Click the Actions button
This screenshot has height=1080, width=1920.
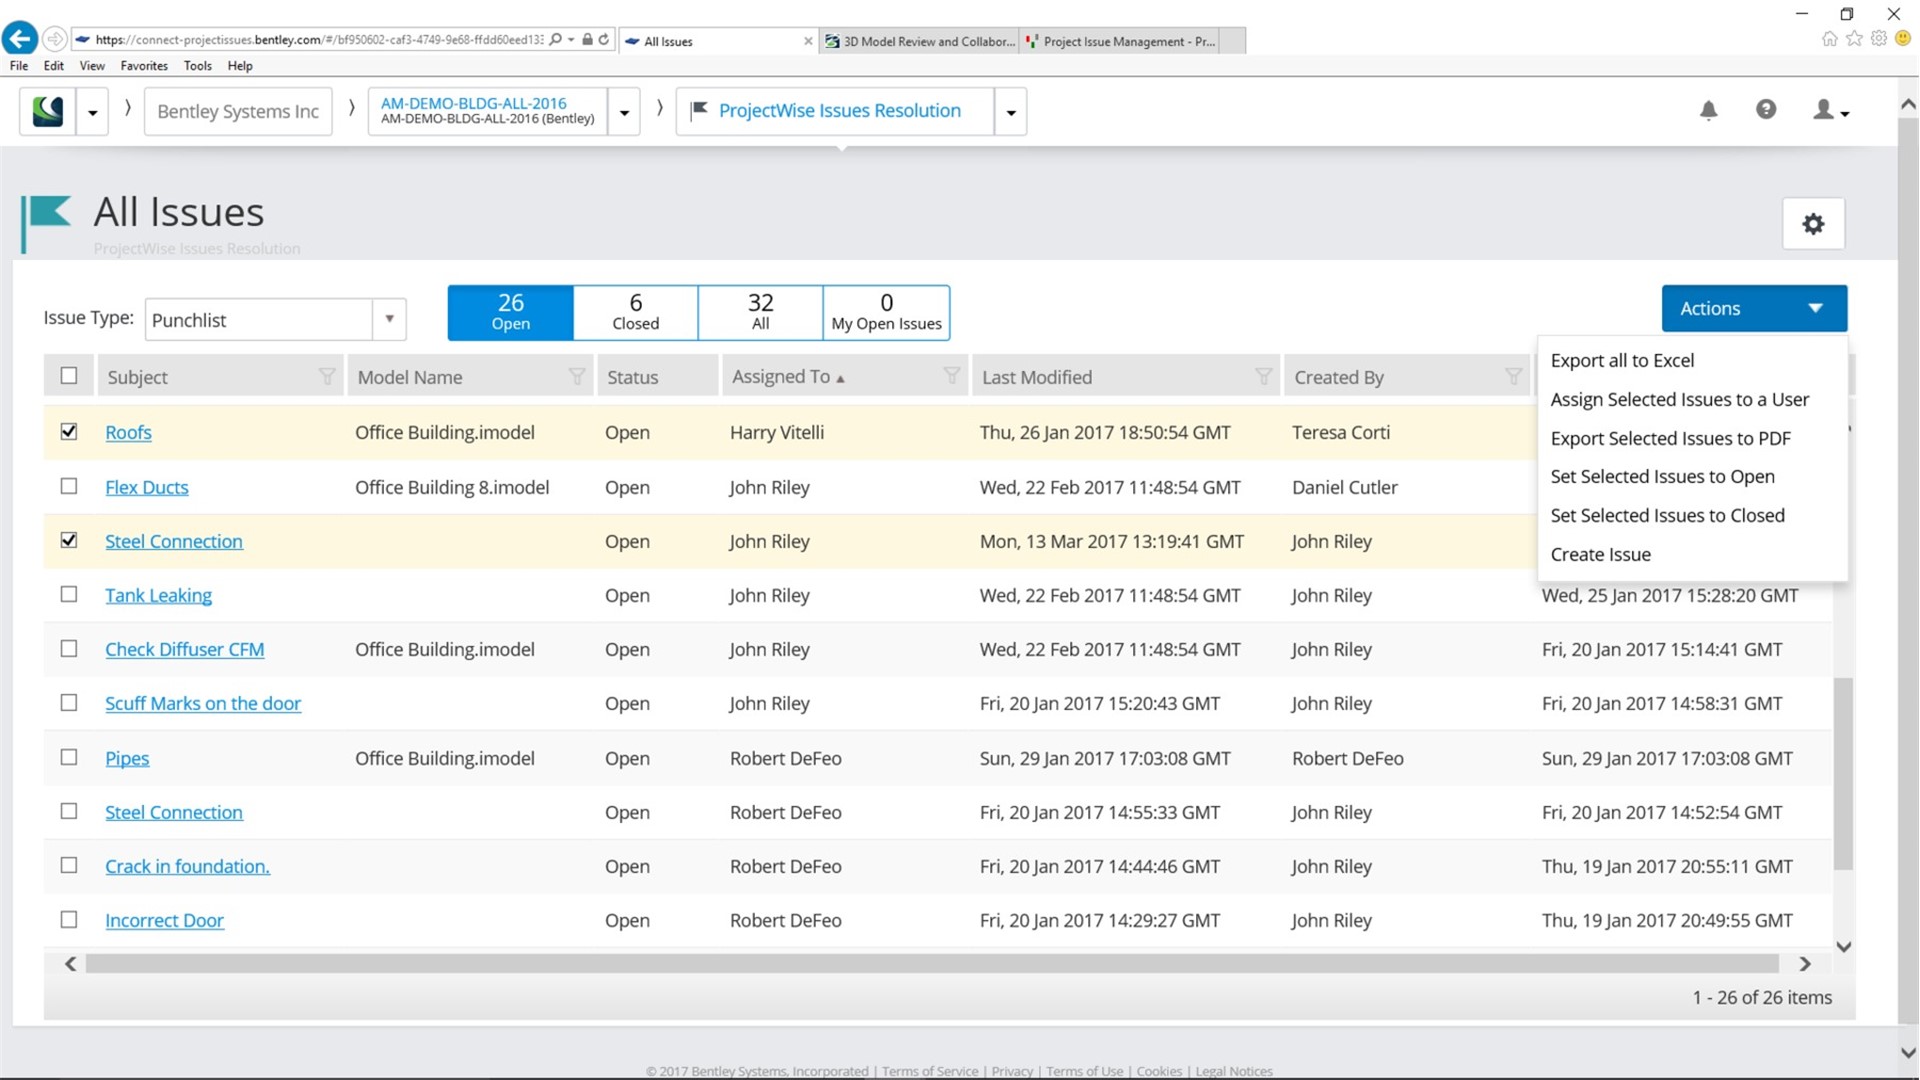pyautogui.click(x=1753, y=308)
